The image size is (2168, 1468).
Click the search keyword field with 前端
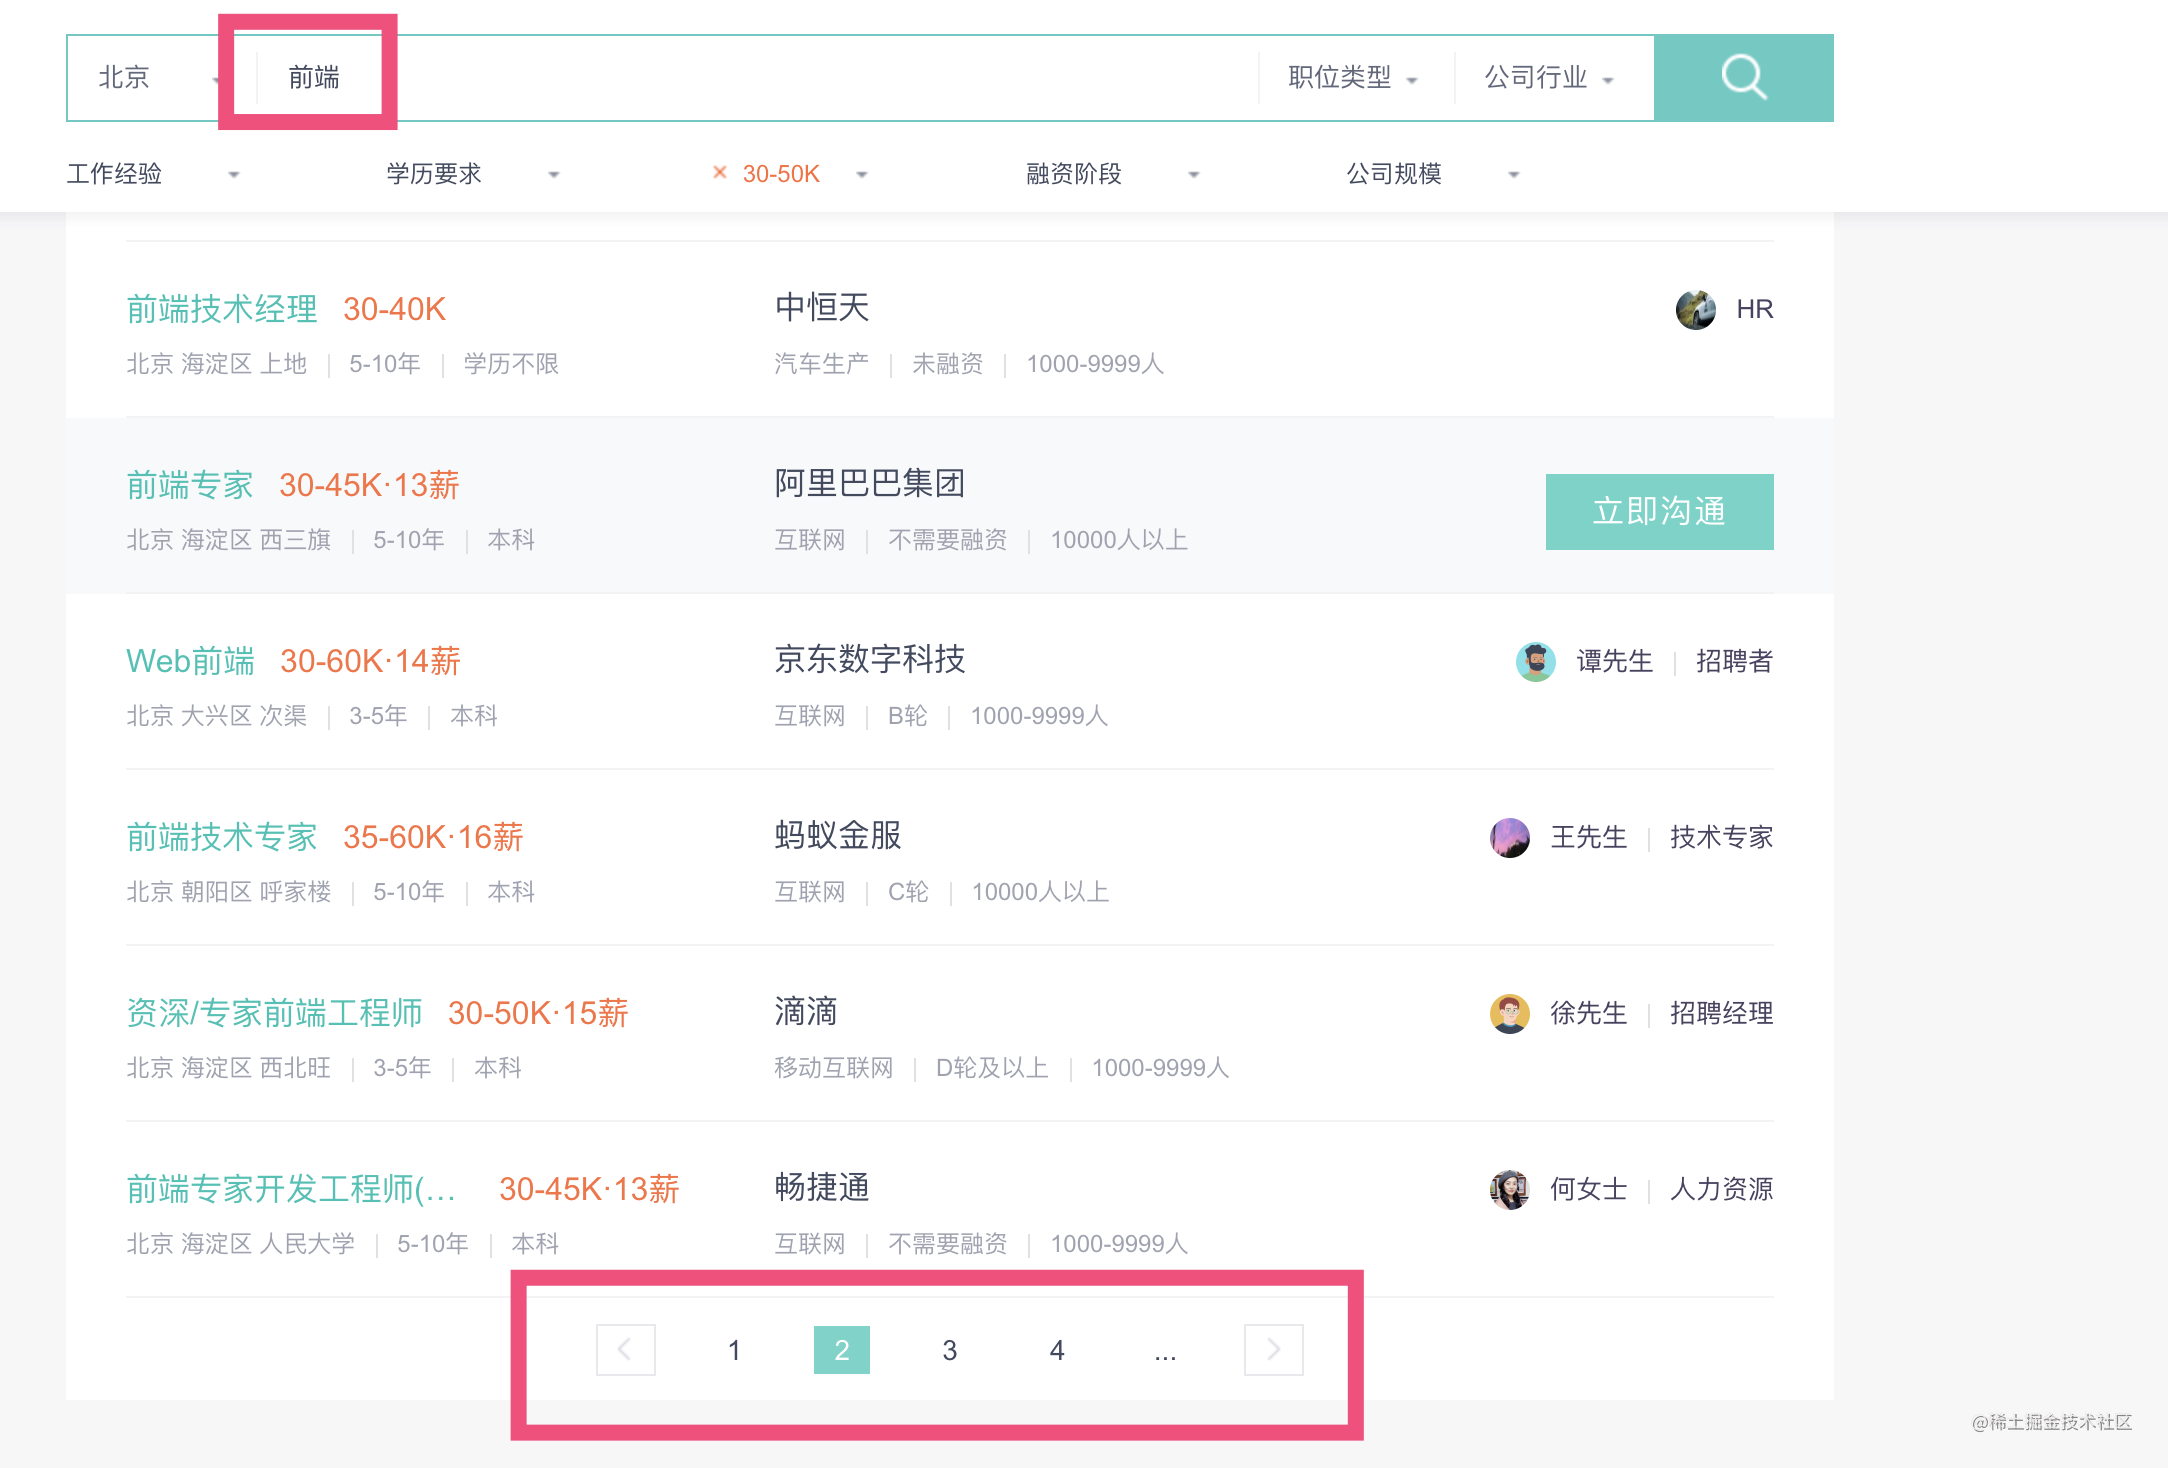(x=756, y=78)
